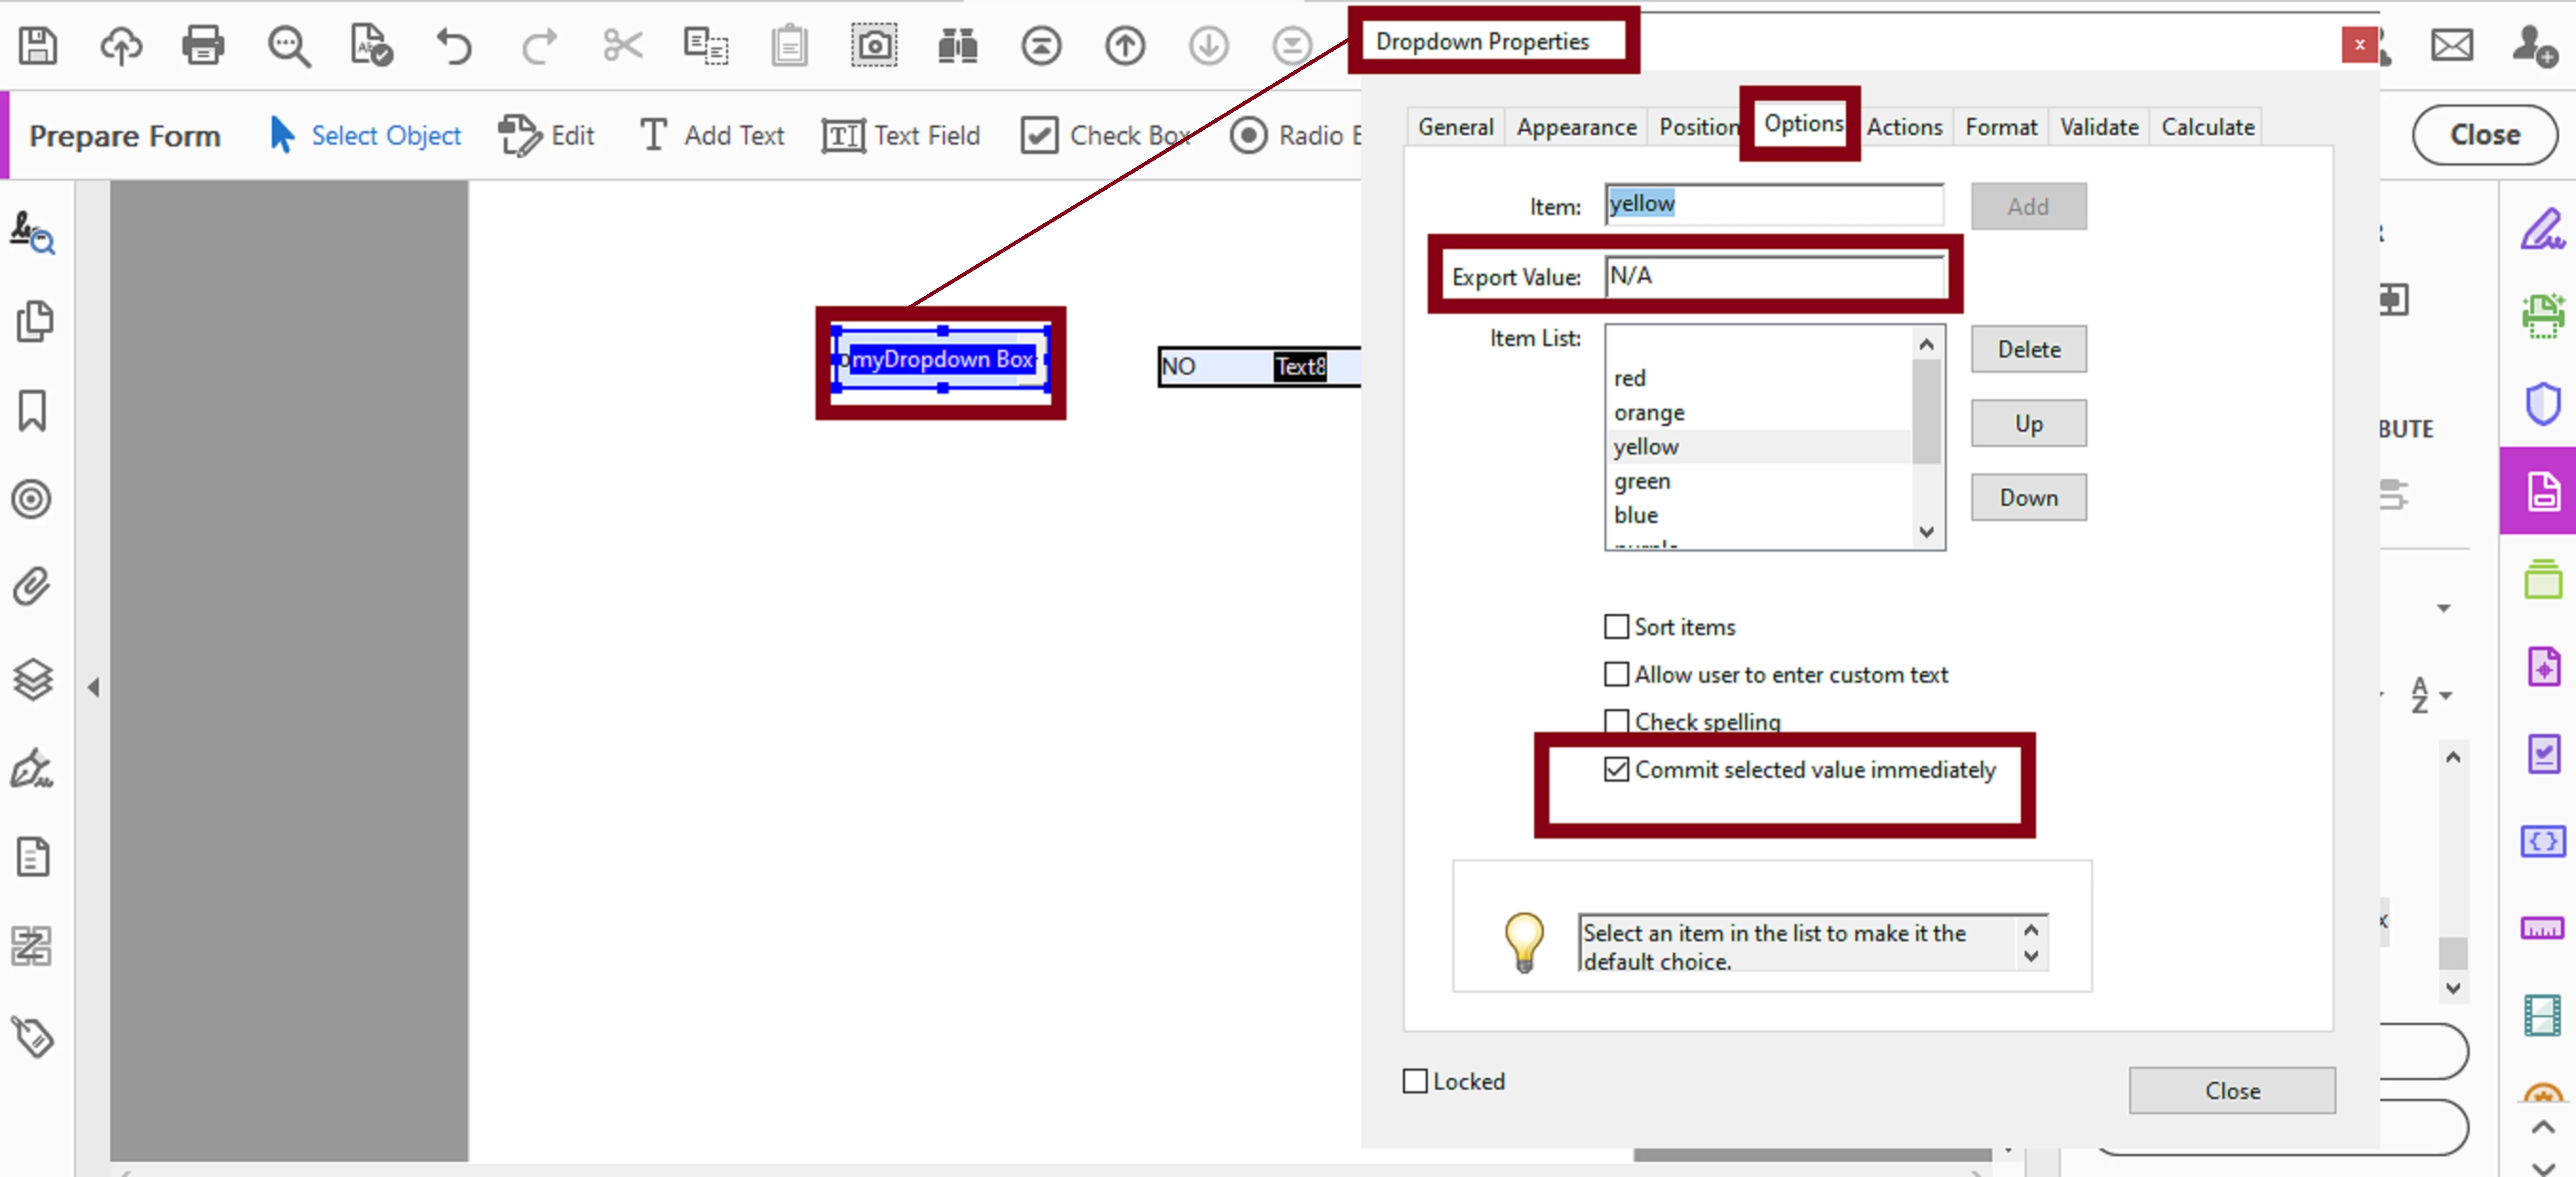Open the Actions tab
This screenshot has width=2576, height=1177.
(1904, 127)
